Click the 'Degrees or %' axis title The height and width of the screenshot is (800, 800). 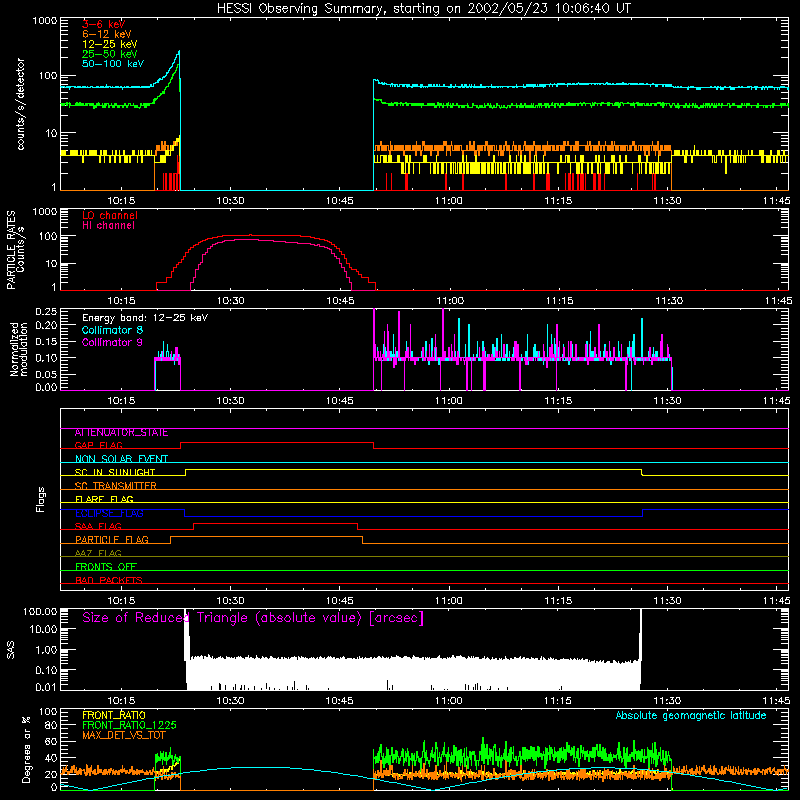click(26, 749)
